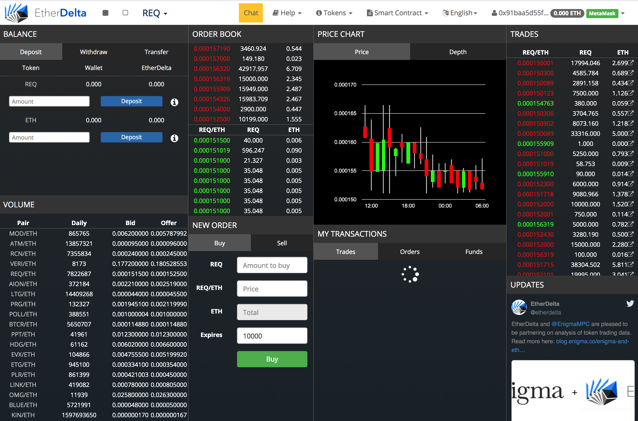Switch to the light theme outlined square icon
638x421 pixels.
125,13
